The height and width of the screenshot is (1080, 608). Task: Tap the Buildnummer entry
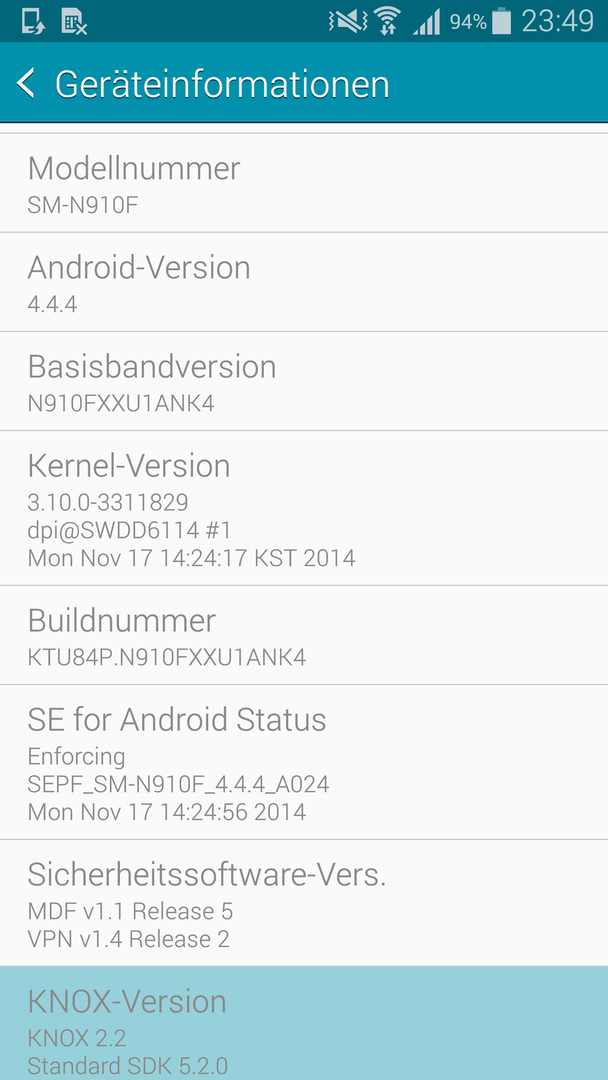pos(304,635)
